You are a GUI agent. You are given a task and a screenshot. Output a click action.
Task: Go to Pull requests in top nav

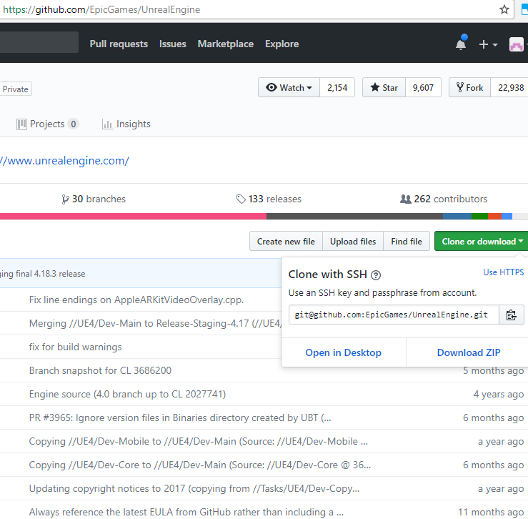pos(119,44)
